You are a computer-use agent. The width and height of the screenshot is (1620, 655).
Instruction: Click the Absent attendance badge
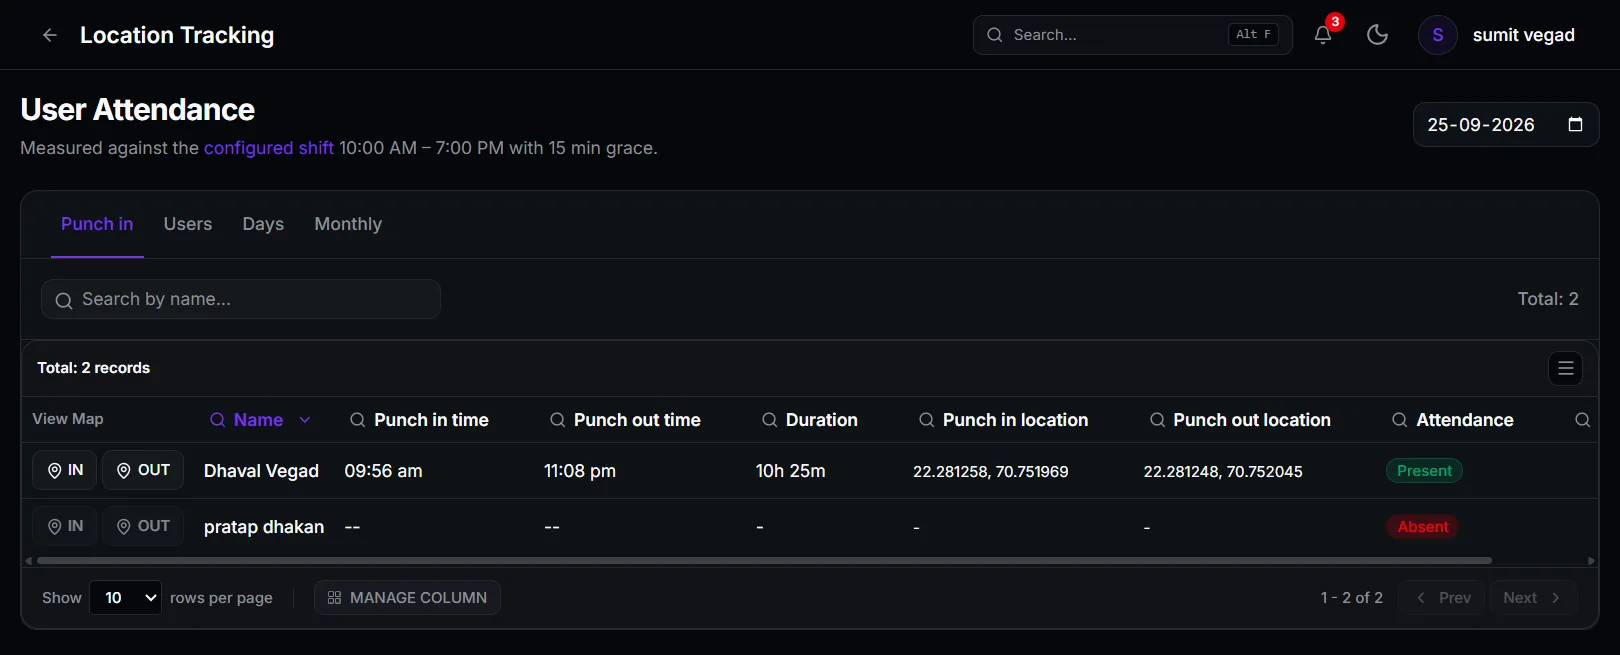coord(1422,527)
